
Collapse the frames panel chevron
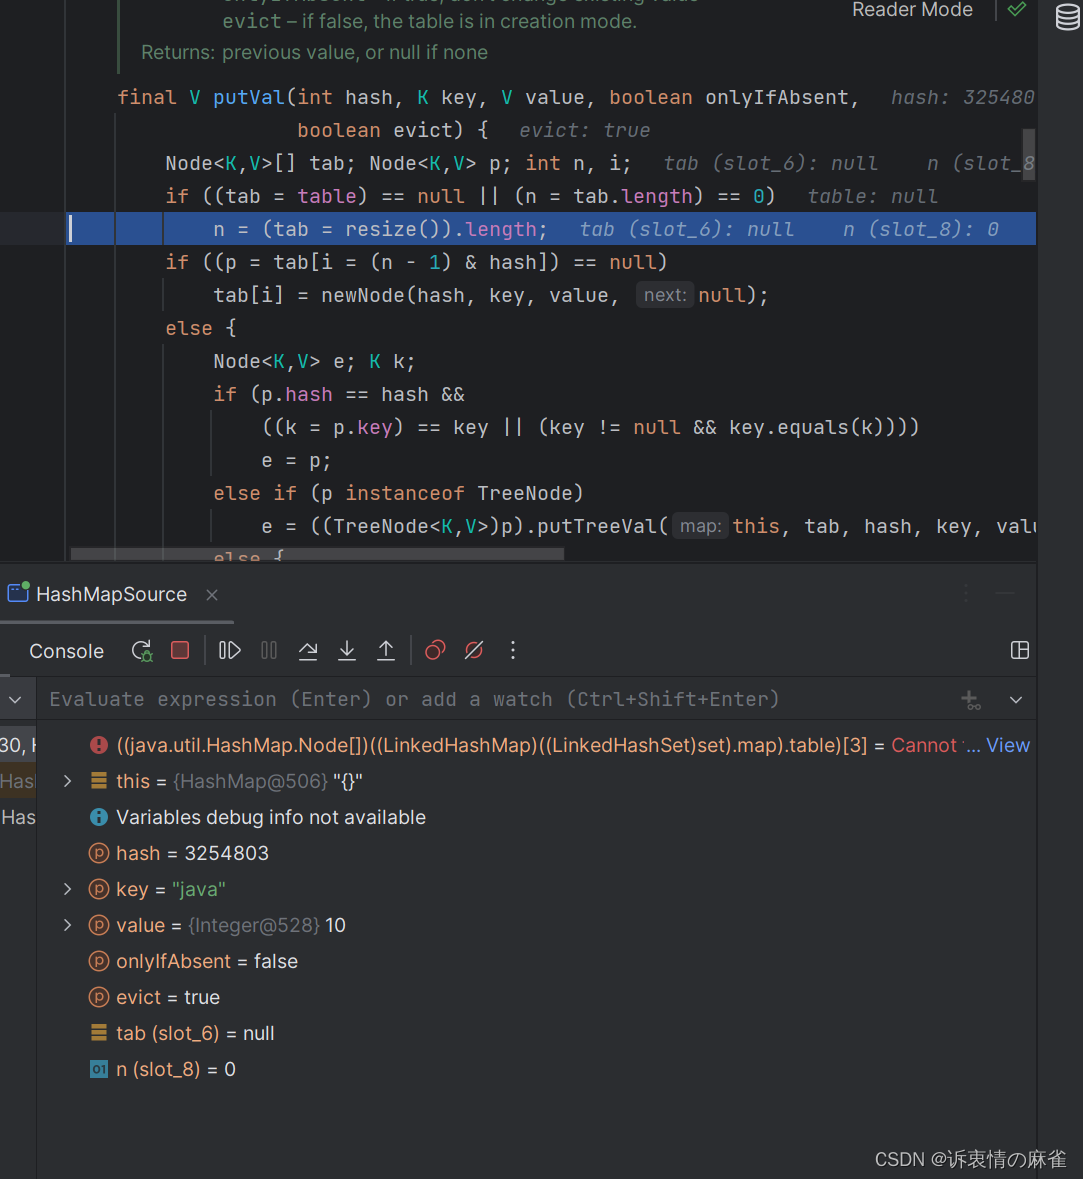[15, 700]
